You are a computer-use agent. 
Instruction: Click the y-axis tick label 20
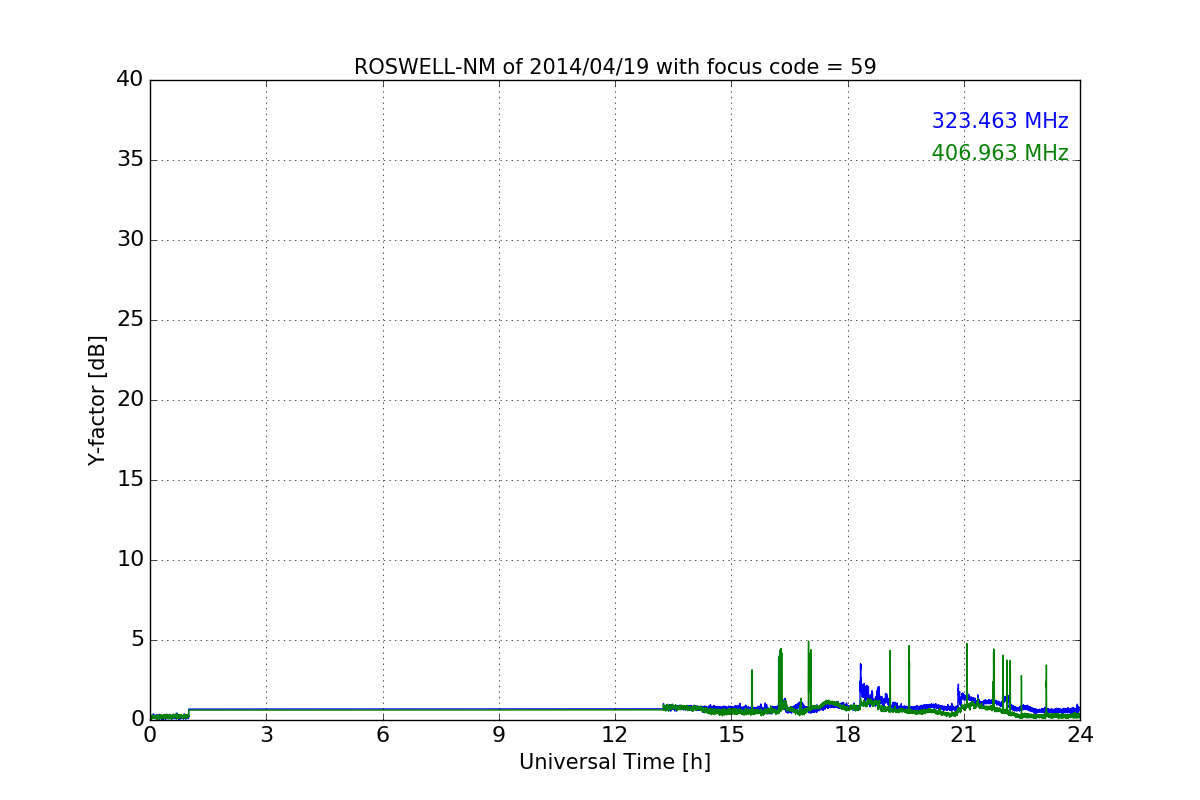(x=130, y=400)
